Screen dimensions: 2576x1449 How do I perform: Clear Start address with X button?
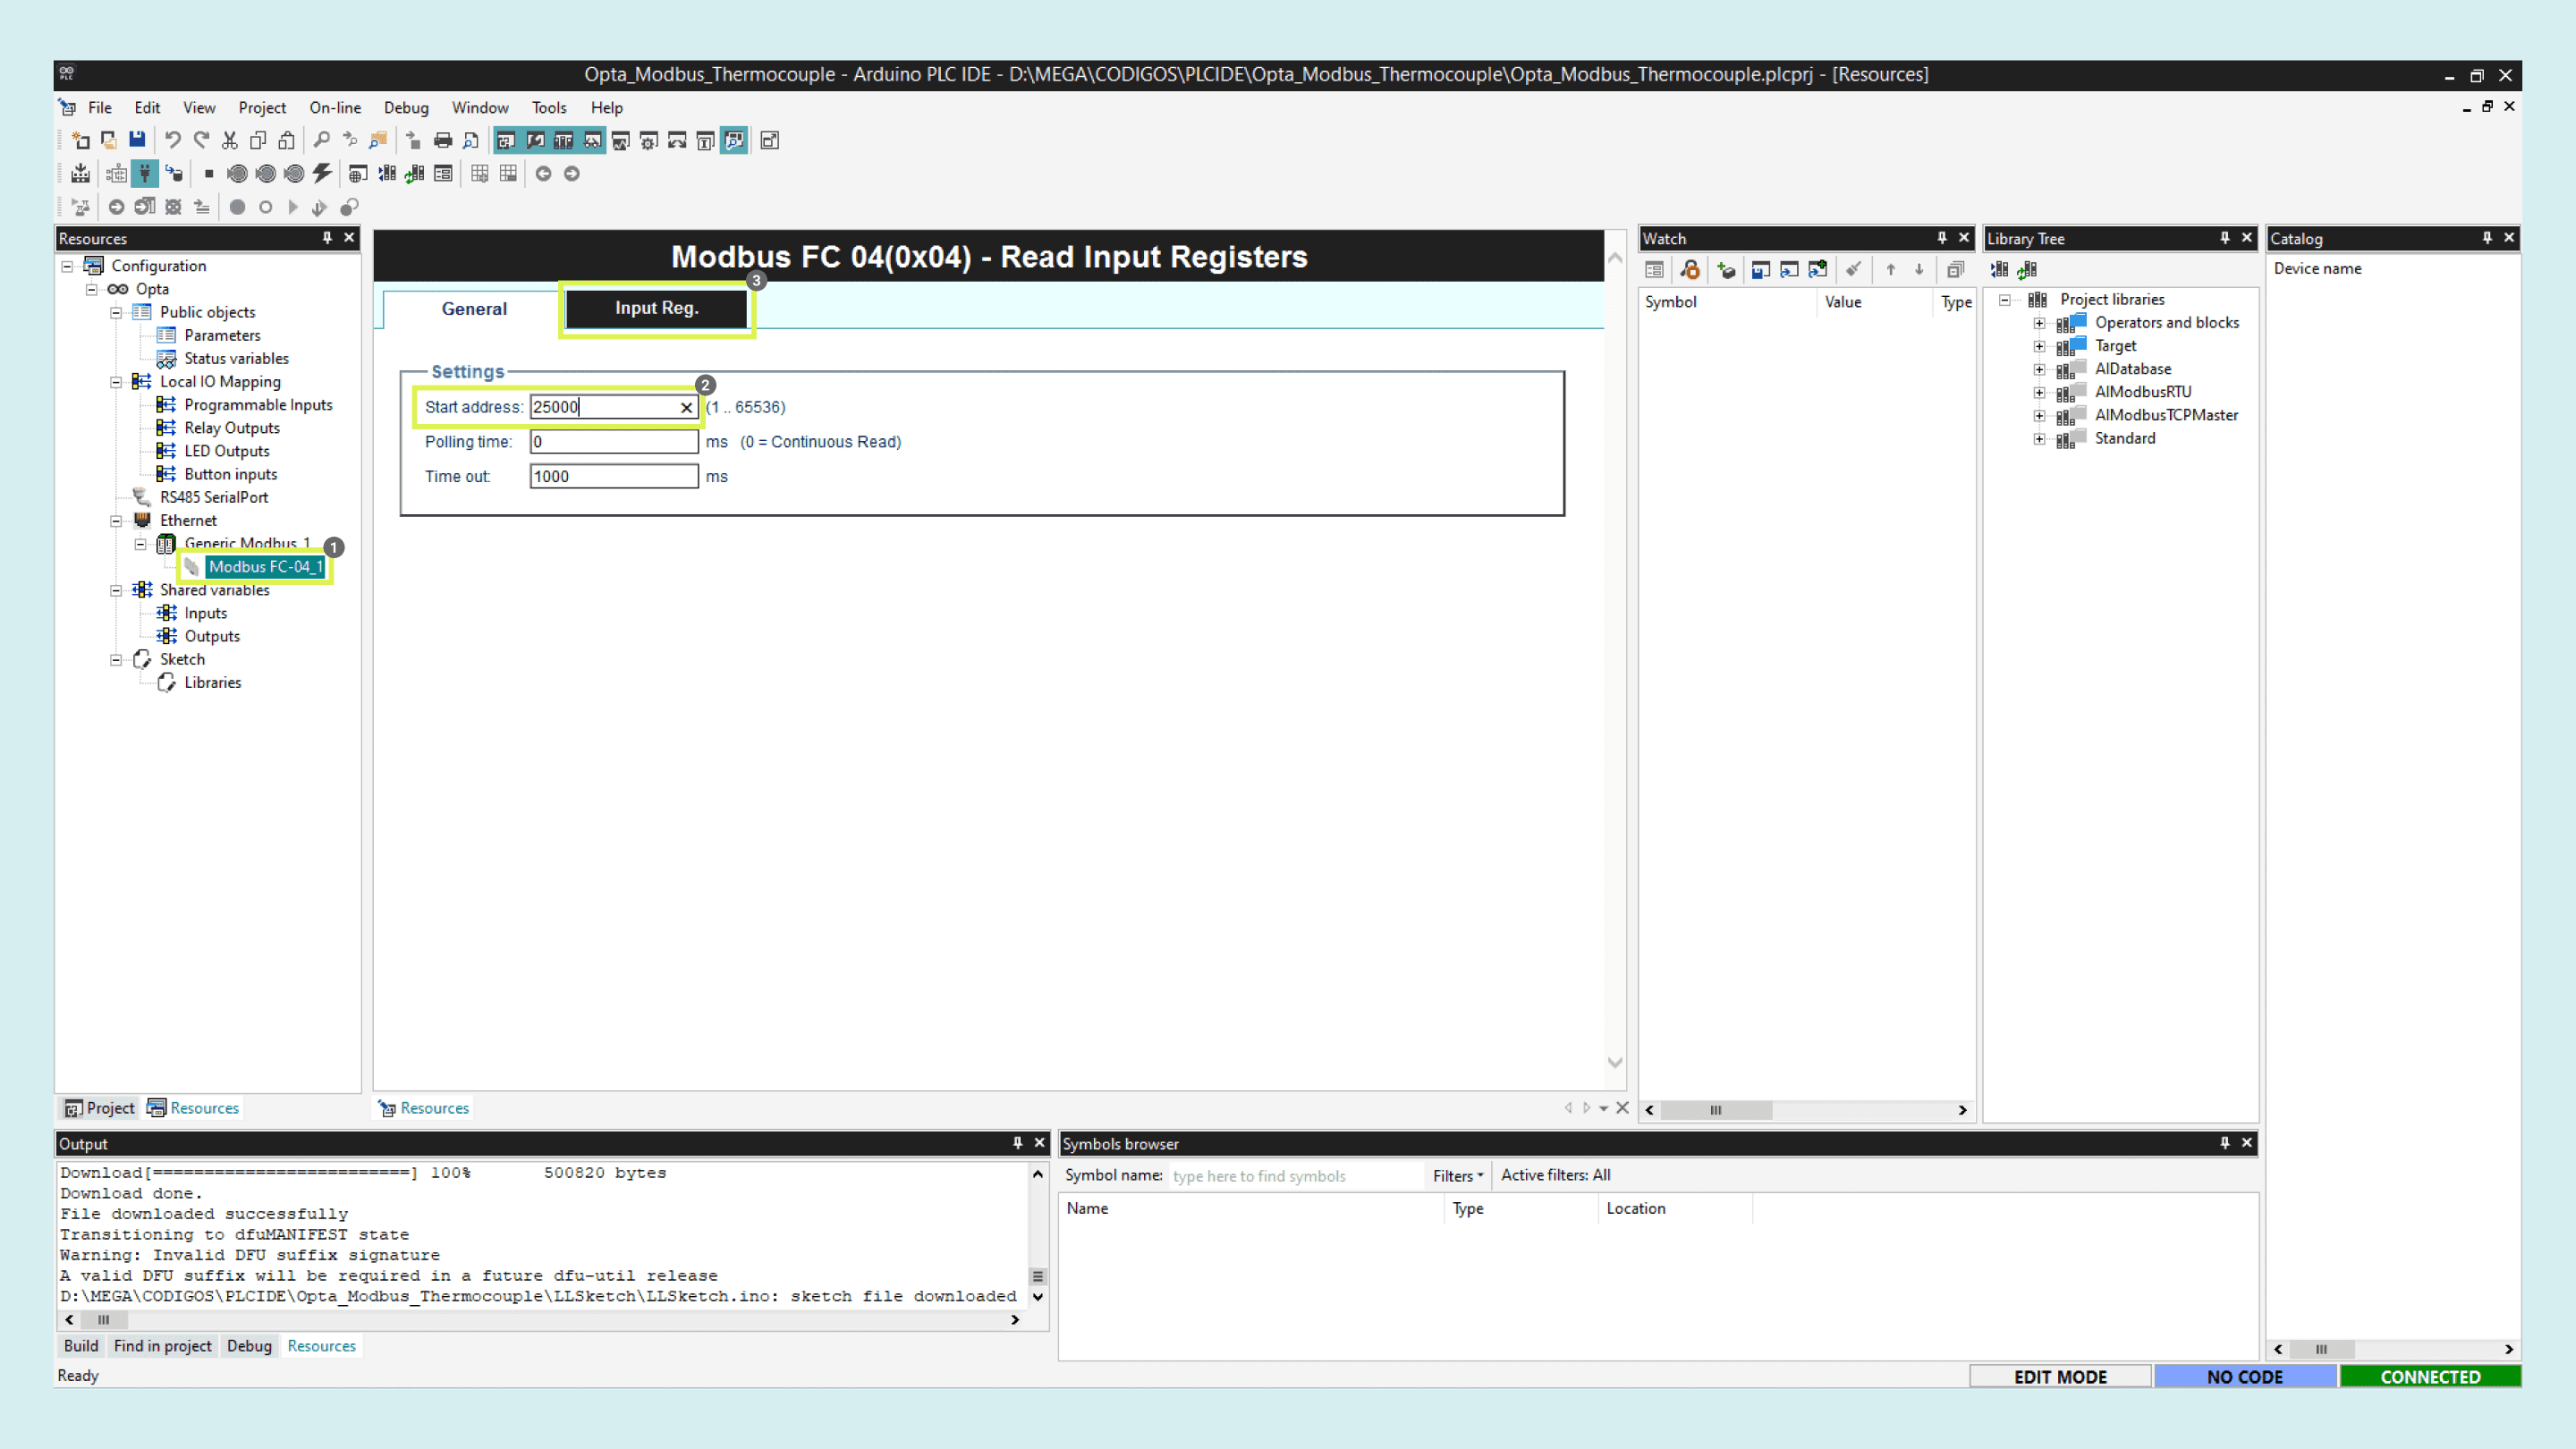[x=686, y=407]
